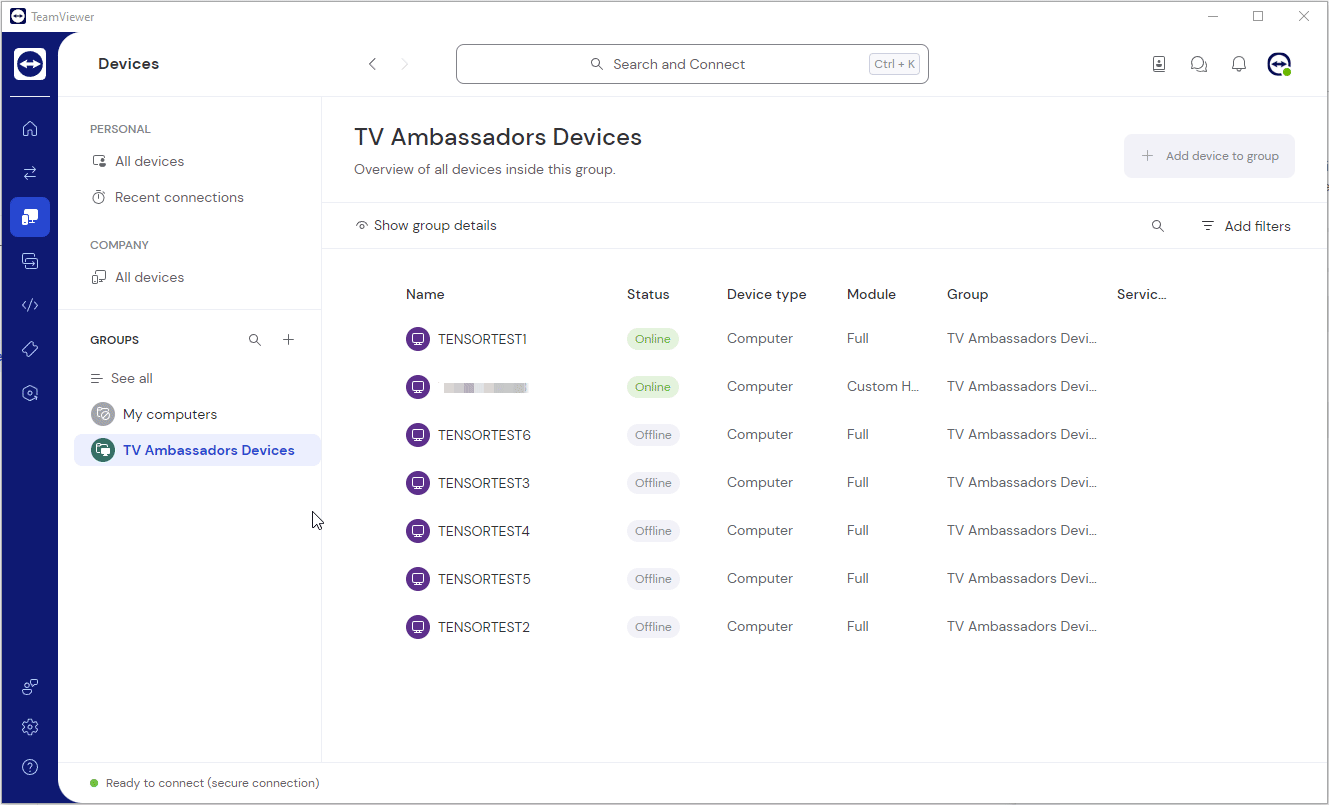Open the Help question mark icon
The image size is (1329, 805).
tap(30, 767)
